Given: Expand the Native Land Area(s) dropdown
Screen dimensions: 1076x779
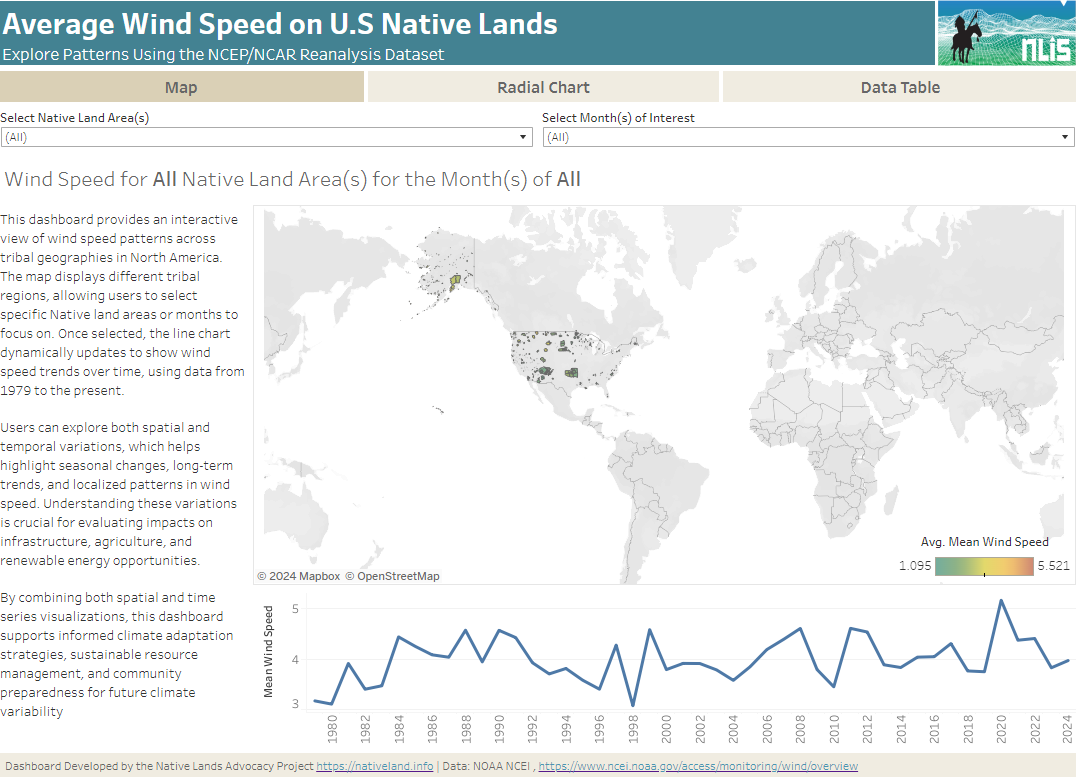Looking at the screenshot, I should coord(265,137).
